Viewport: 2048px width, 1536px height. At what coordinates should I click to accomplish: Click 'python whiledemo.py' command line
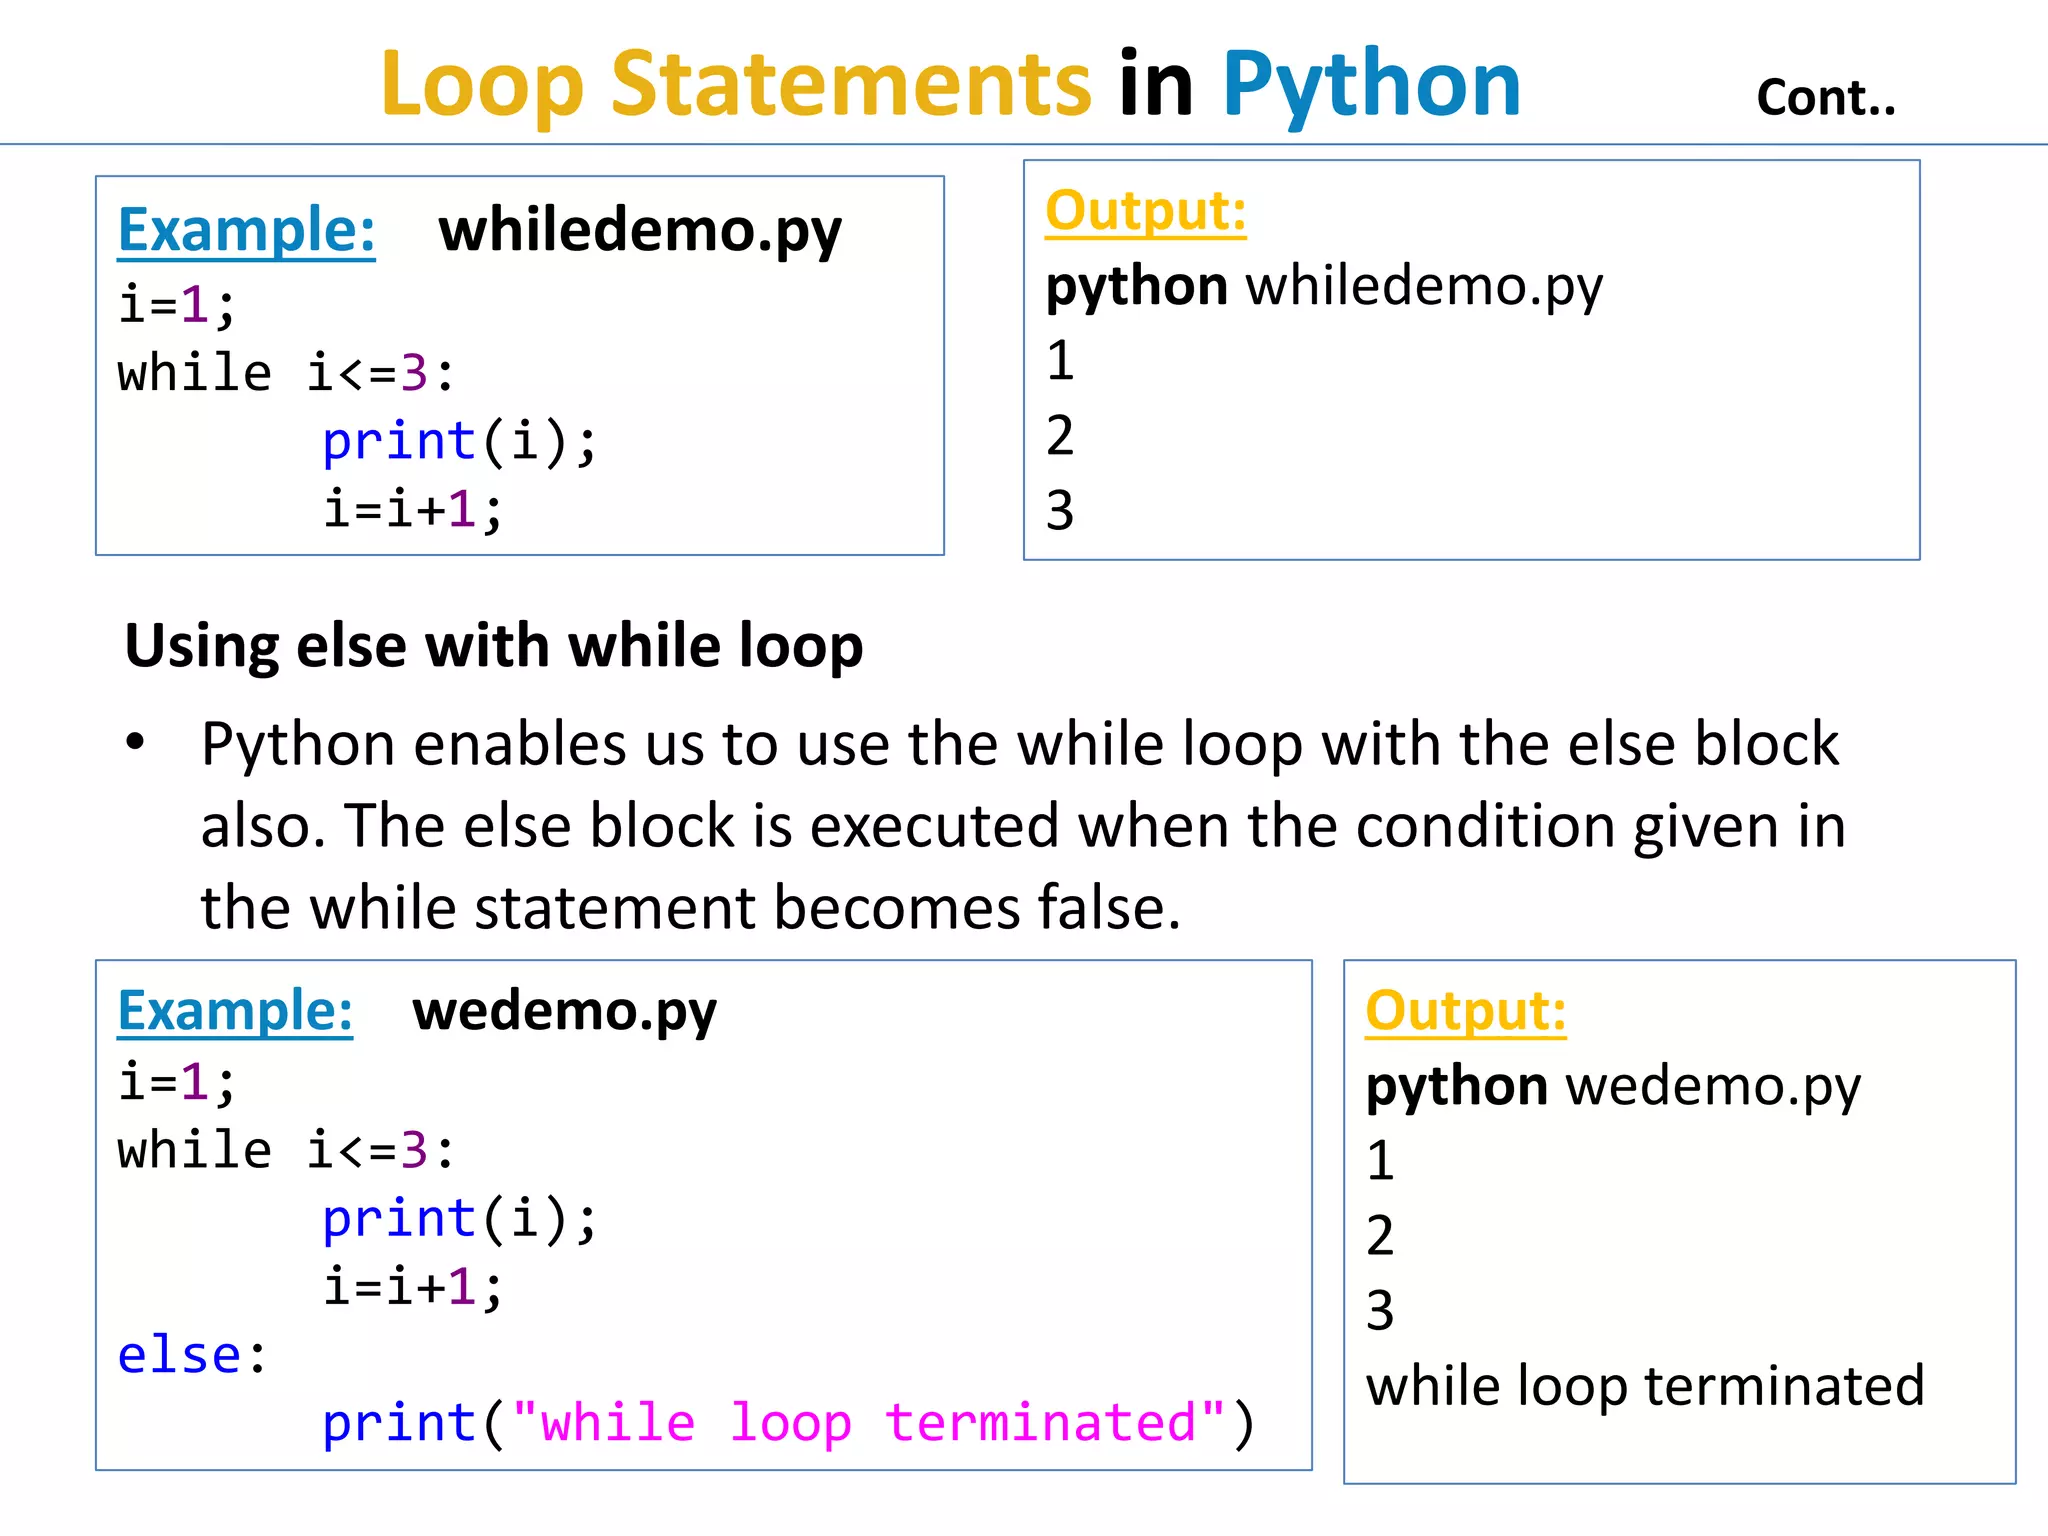pos(1323,287)
